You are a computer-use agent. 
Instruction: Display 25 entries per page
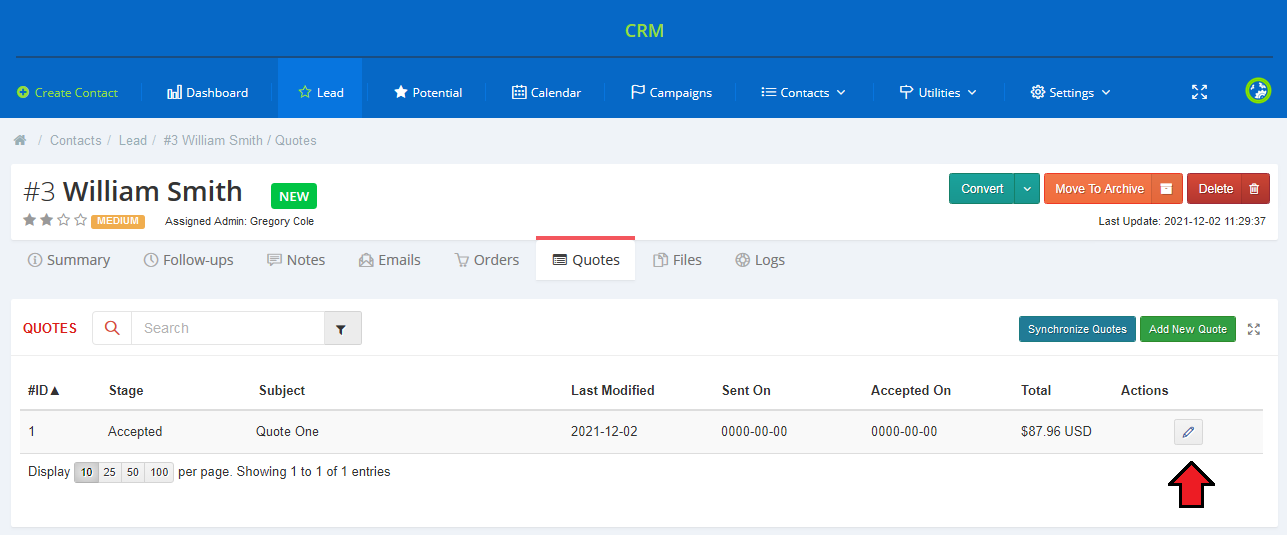coord(110,472)
